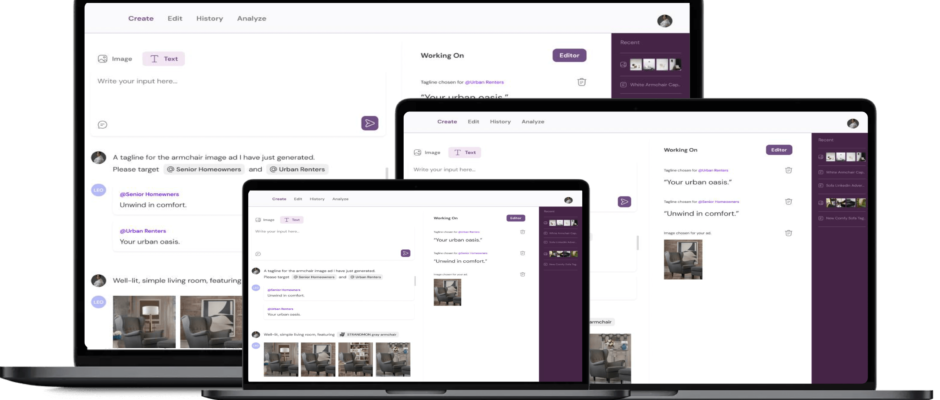Delete Urban Renters tagline on small front laptop

522,232
